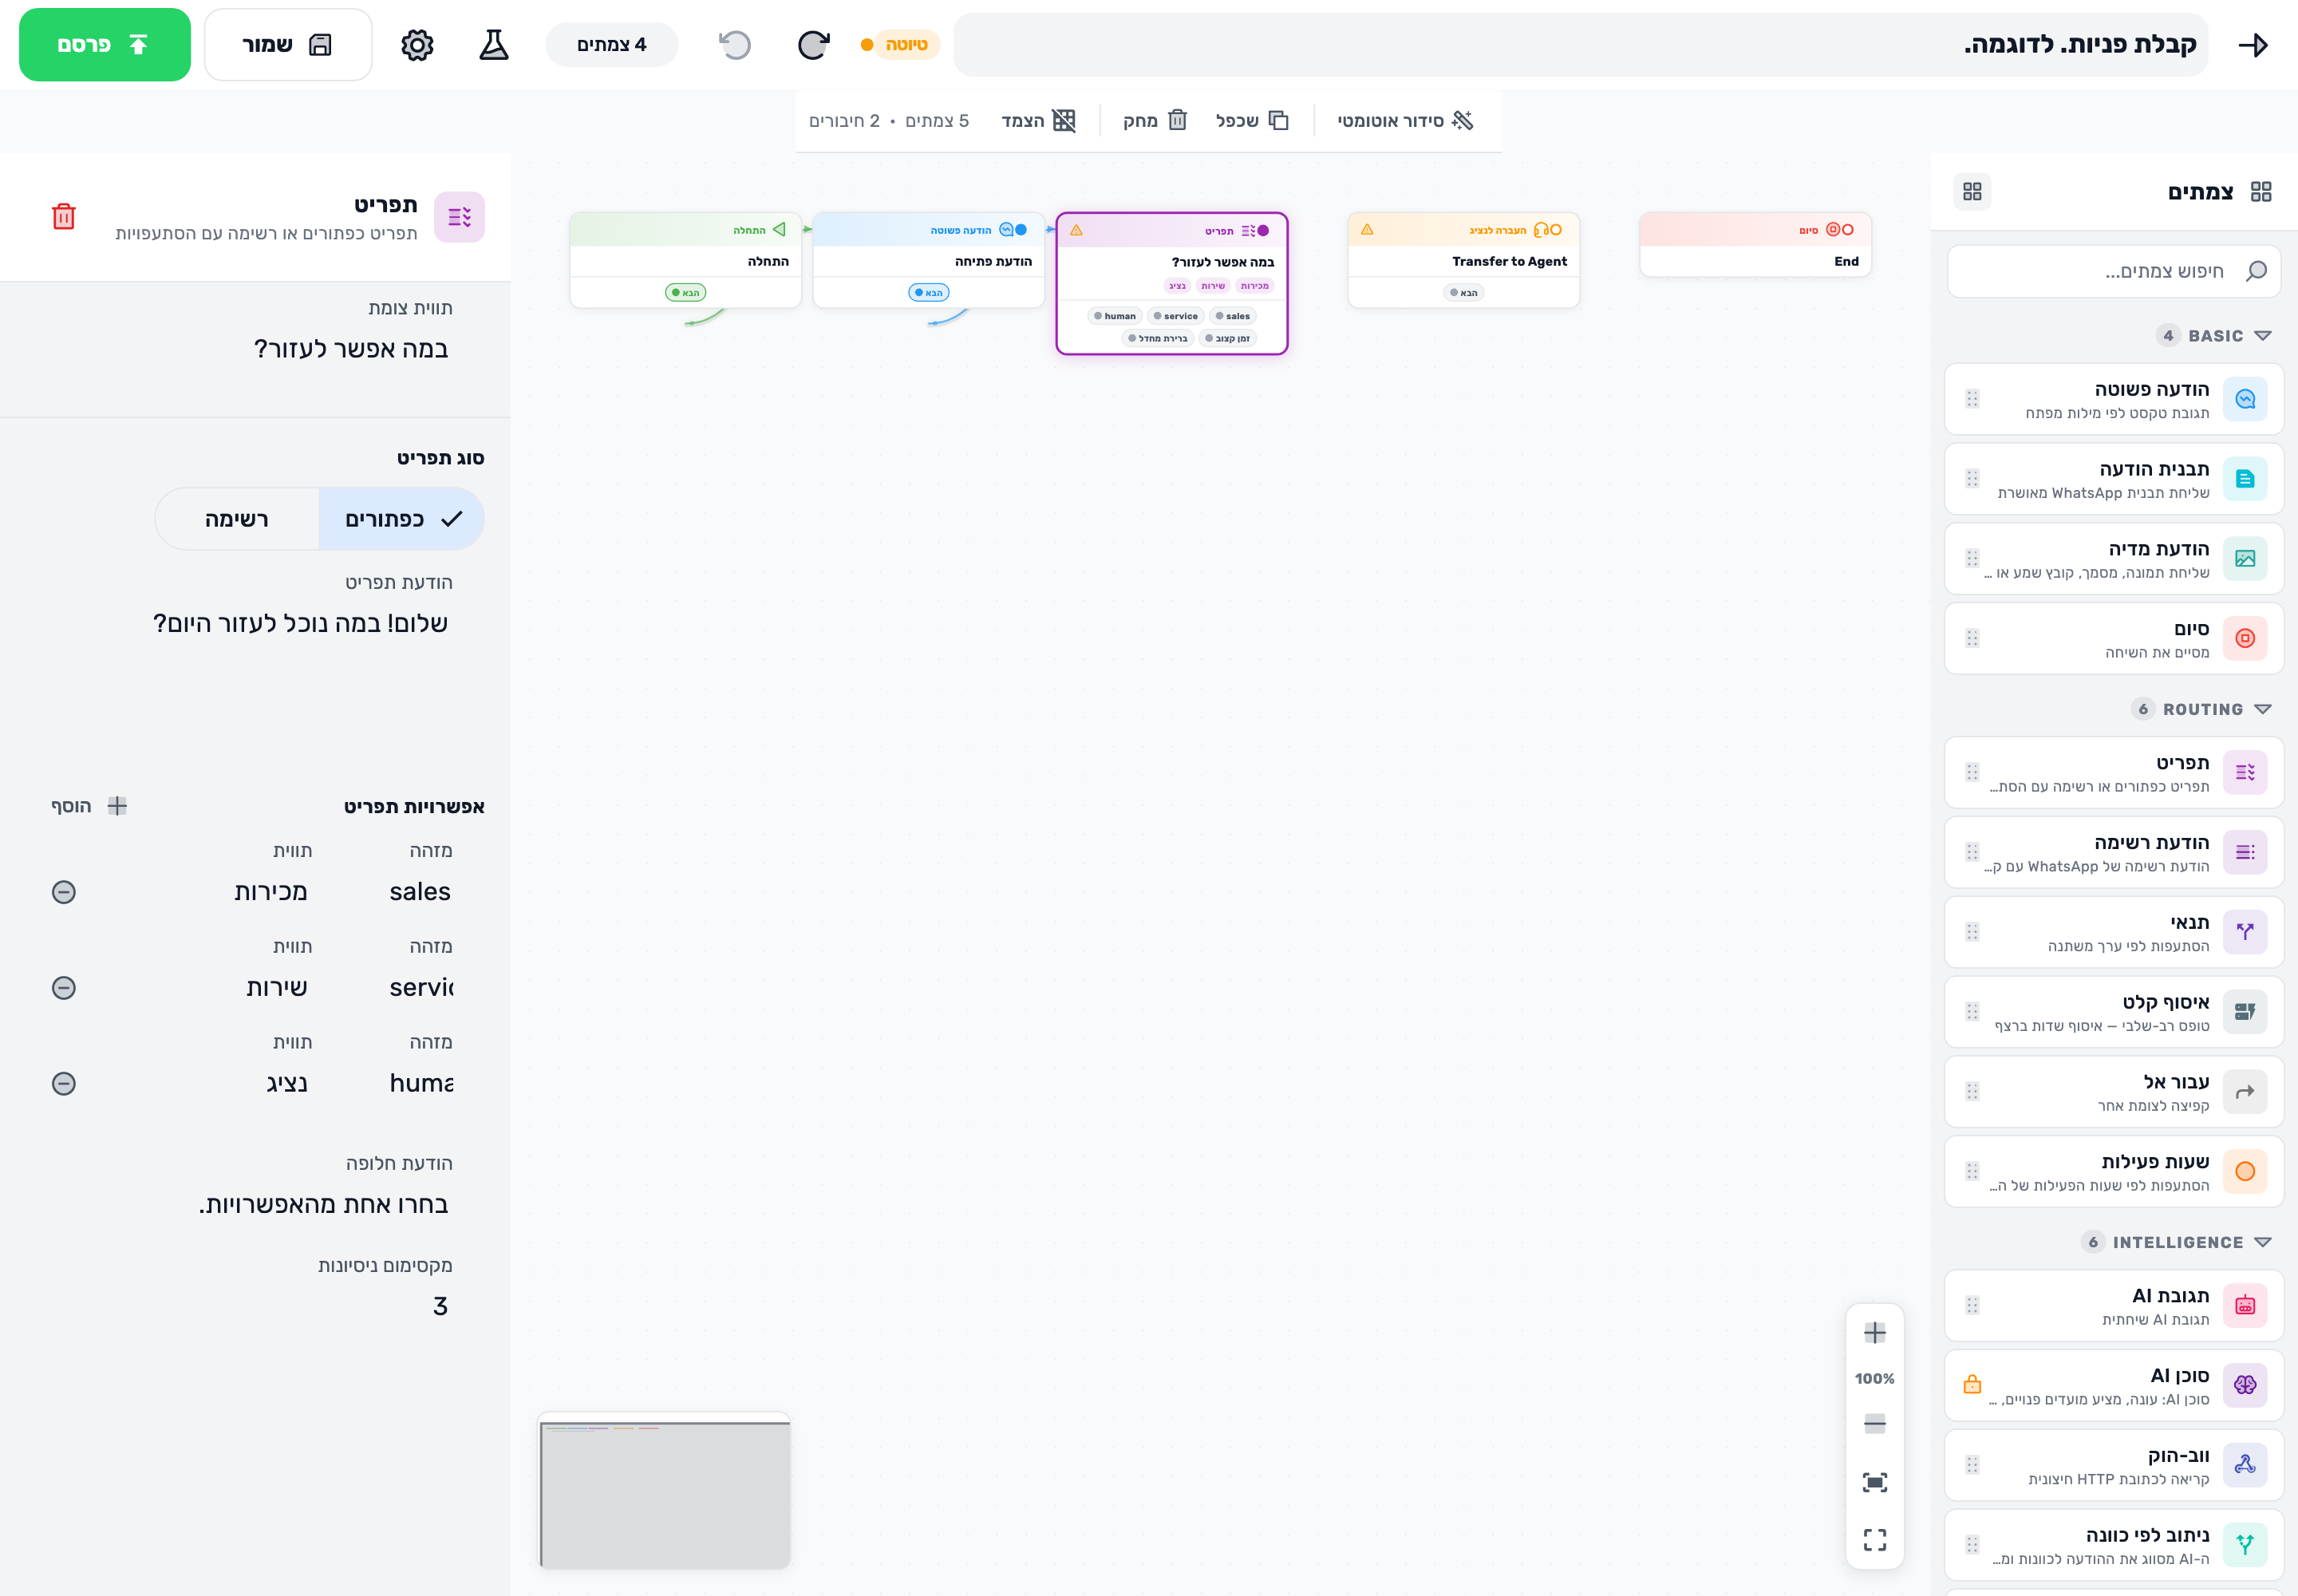Fit the flow to view
The height and width of the screenshot is (1596, 2298).
coord(1875,1482)
